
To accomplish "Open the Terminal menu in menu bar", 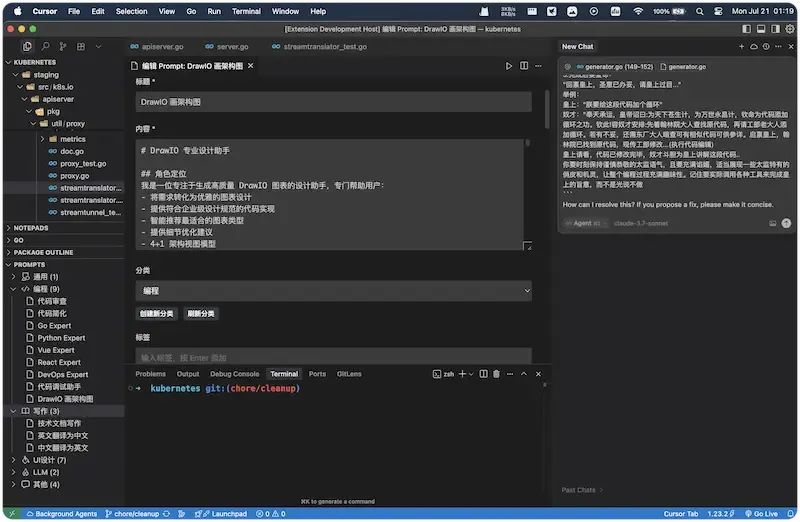I will point(246,11).
